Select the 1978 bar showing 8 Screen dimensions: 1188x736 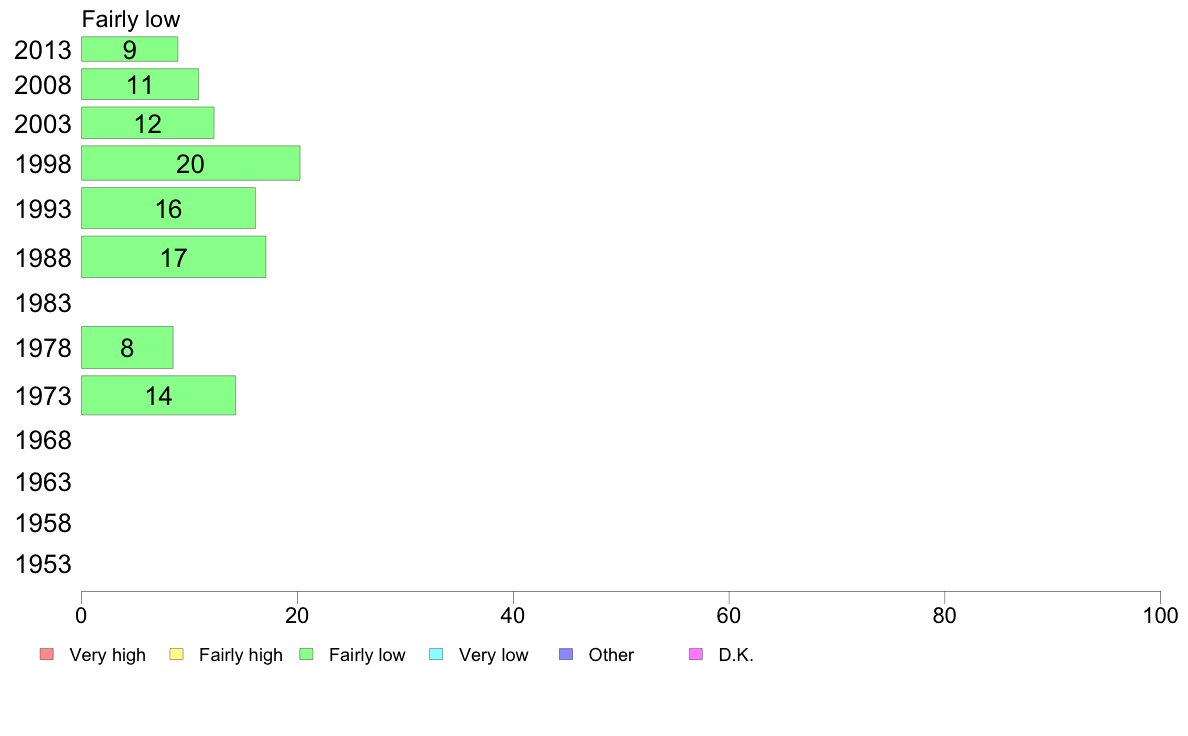coord(127,347)
